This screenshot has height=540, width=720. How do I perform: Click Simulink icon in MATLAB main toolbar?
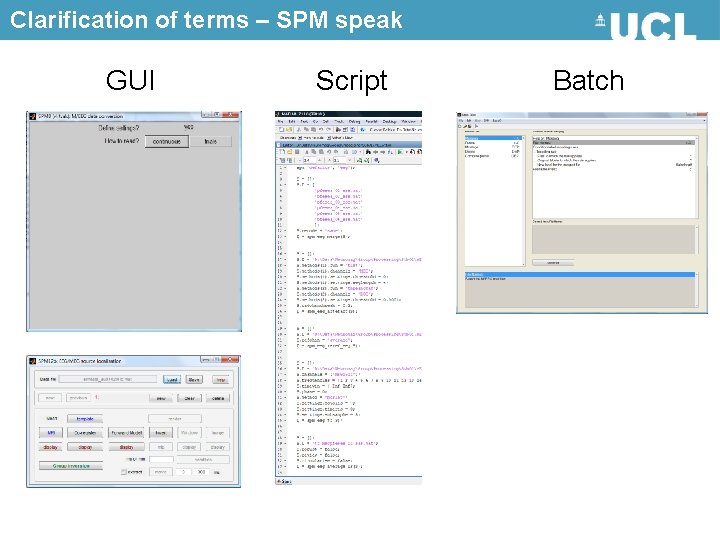[338, 130]
